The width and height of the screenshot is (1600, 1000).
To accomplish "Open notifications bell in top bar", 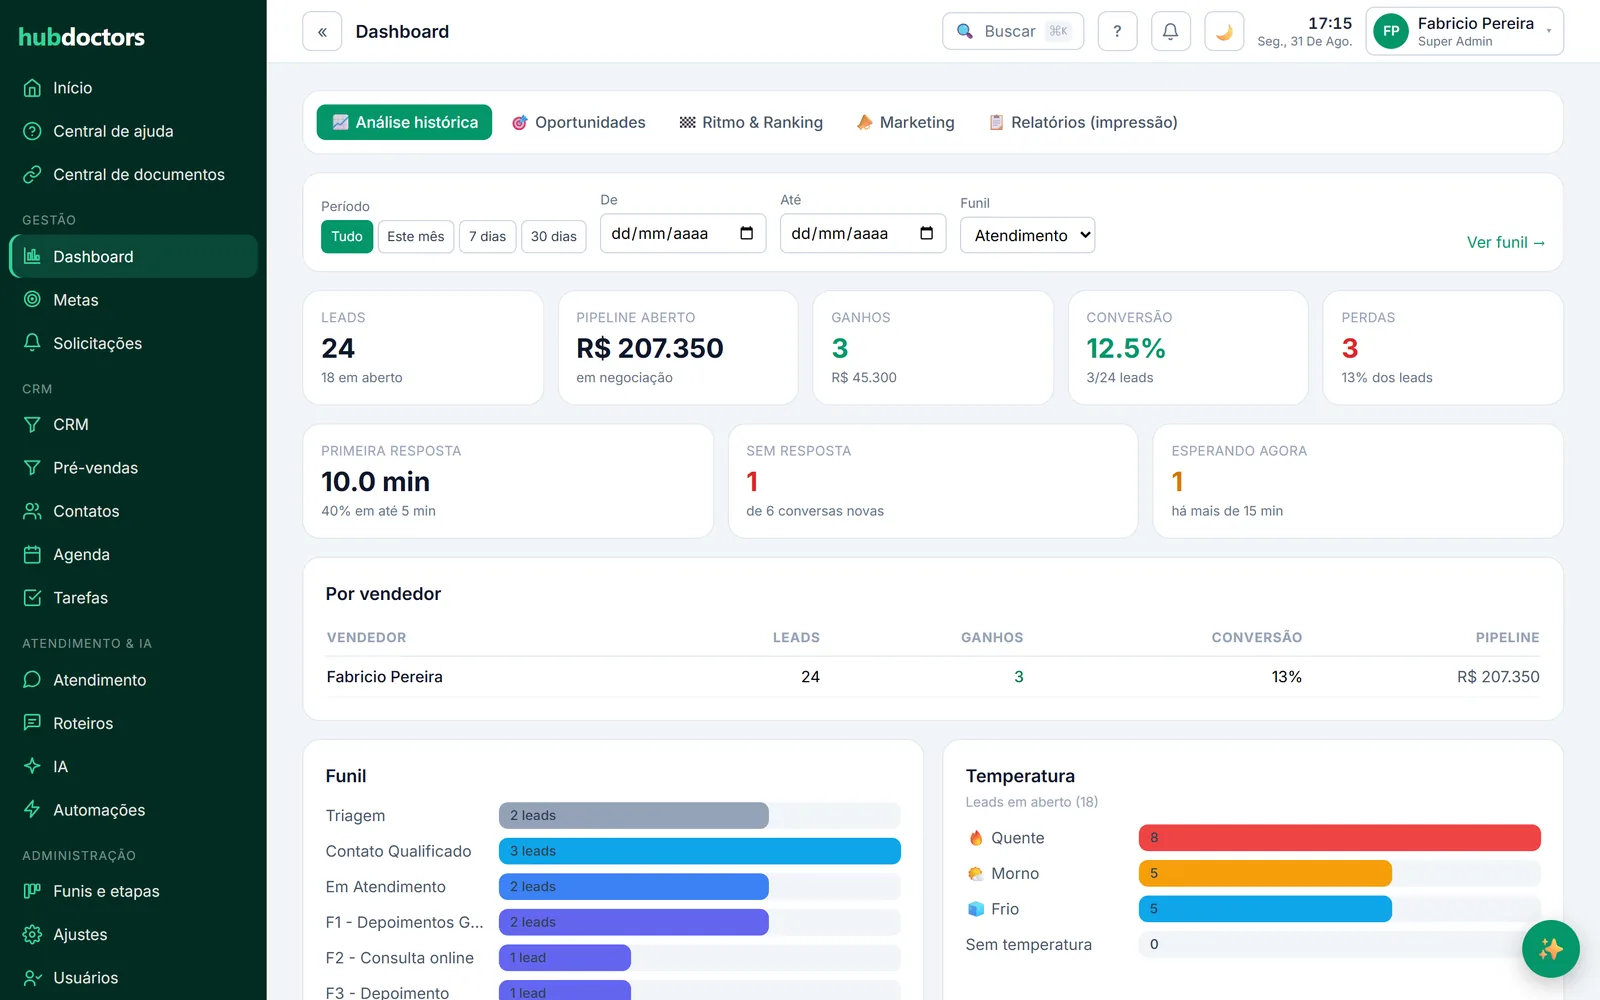I will (x=1170, y=32).
